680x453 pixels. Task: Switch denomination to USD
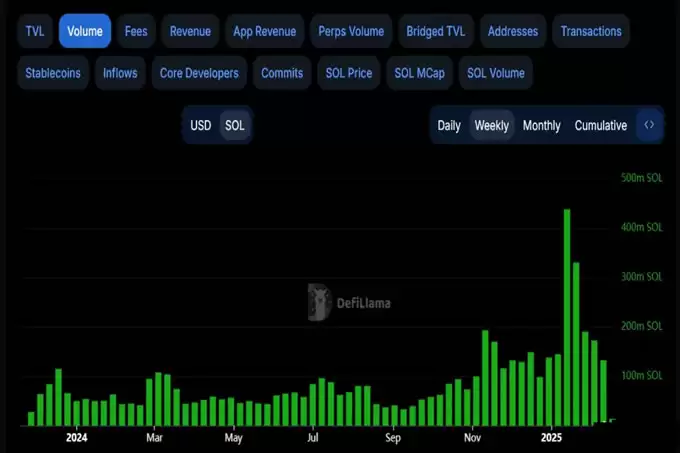coord(200,126)
